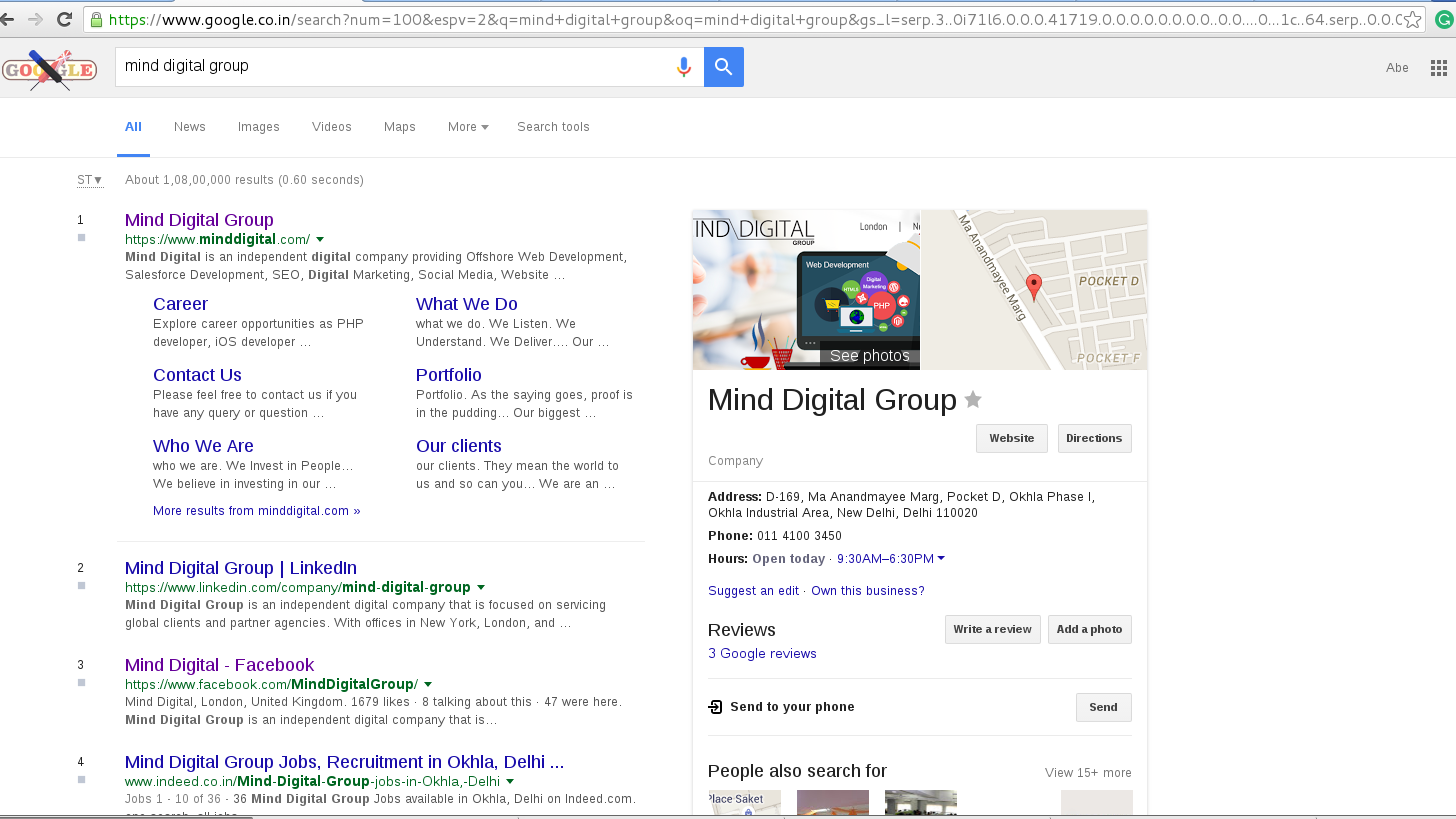Click the phone number 011 4100 3450
The width and height of the screenshot is (1456, 819).
point(799,536)
